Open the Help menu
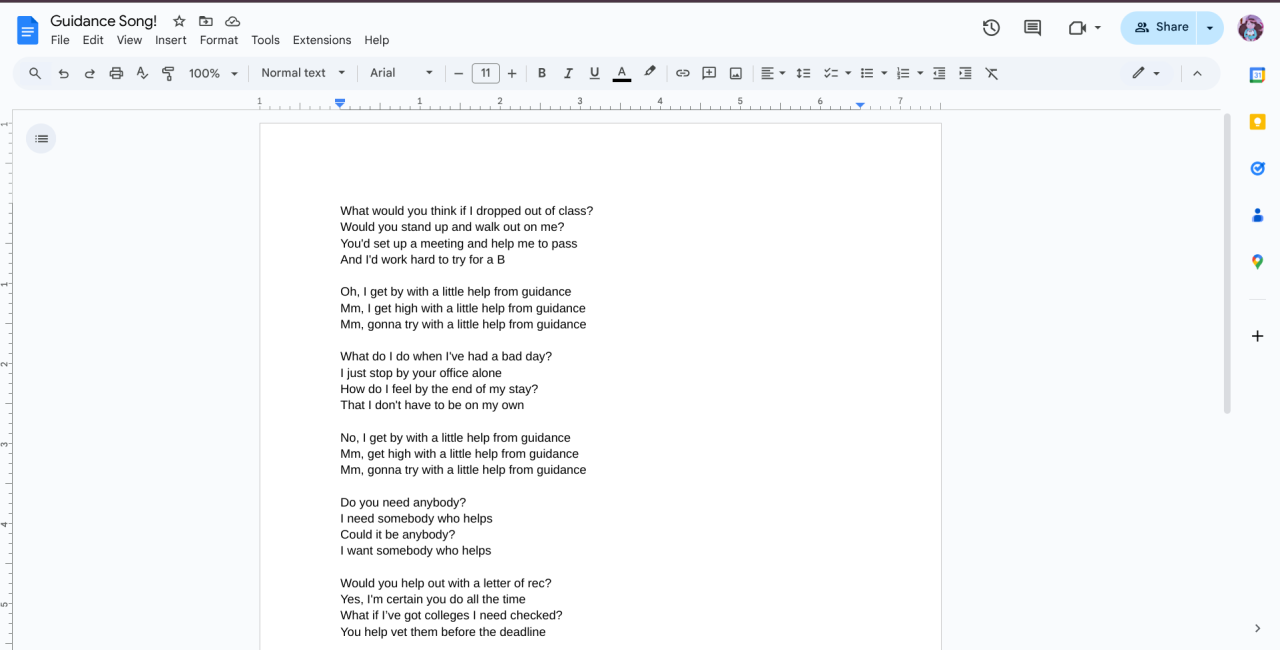 [x=377, y=40]
